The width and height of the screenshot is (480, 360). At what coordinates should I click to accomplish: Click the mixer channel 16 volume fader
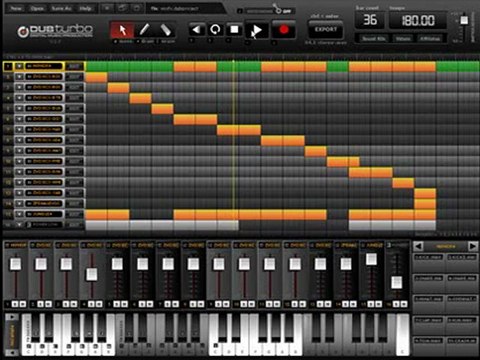coord(397,283)
